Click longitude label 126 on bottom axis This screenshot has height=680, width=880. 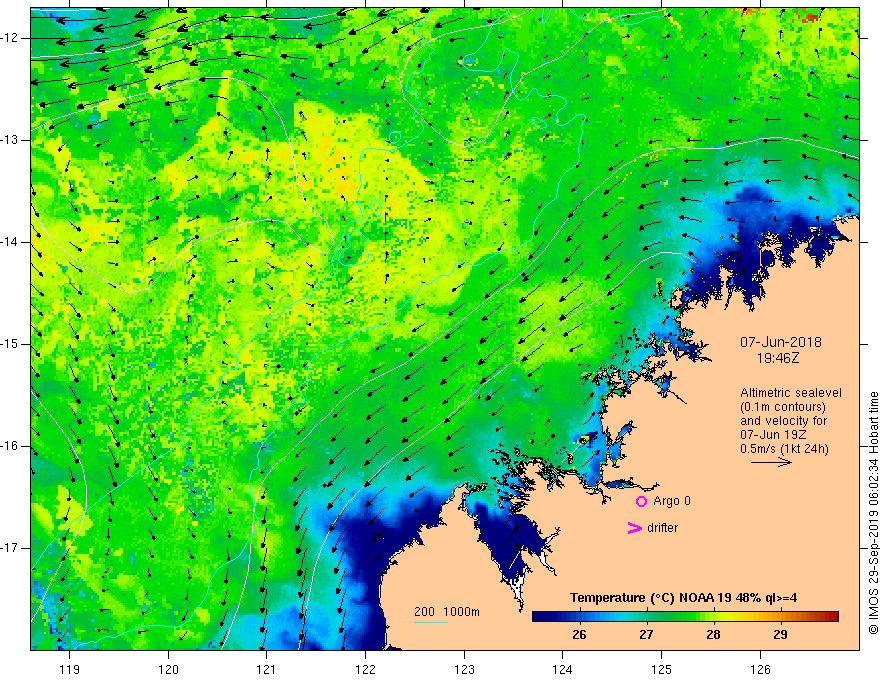pyautogui.click(x=760, y=669)
